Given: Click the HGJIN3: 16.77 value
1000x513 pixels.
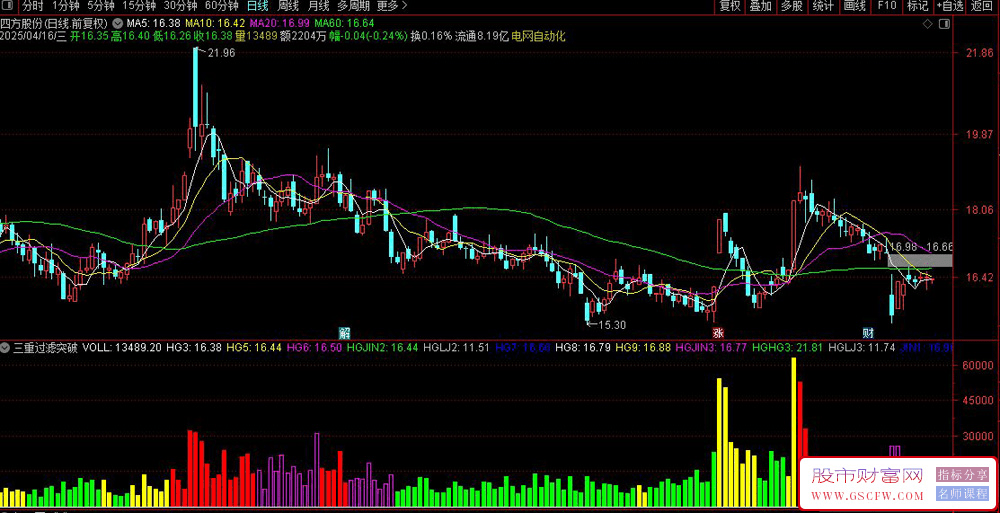Looking at the screenshot, I should pos(712,348).
